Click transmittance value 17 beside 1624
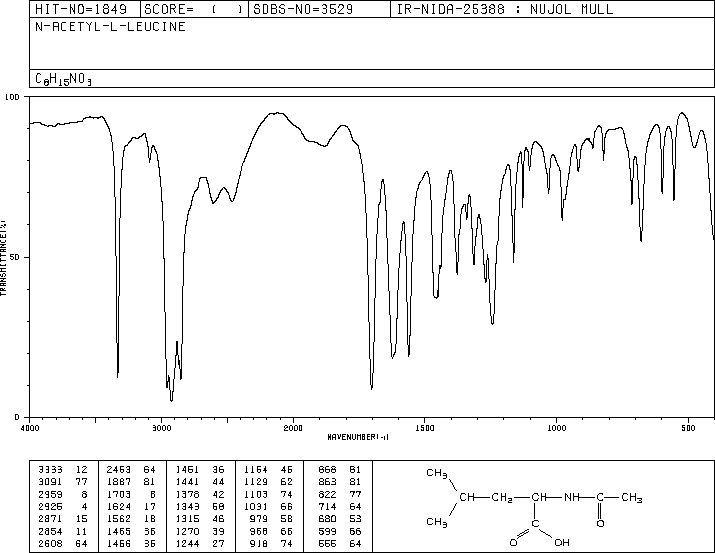The width and height of the screenshot is (715, 553). tap(150, 506)
